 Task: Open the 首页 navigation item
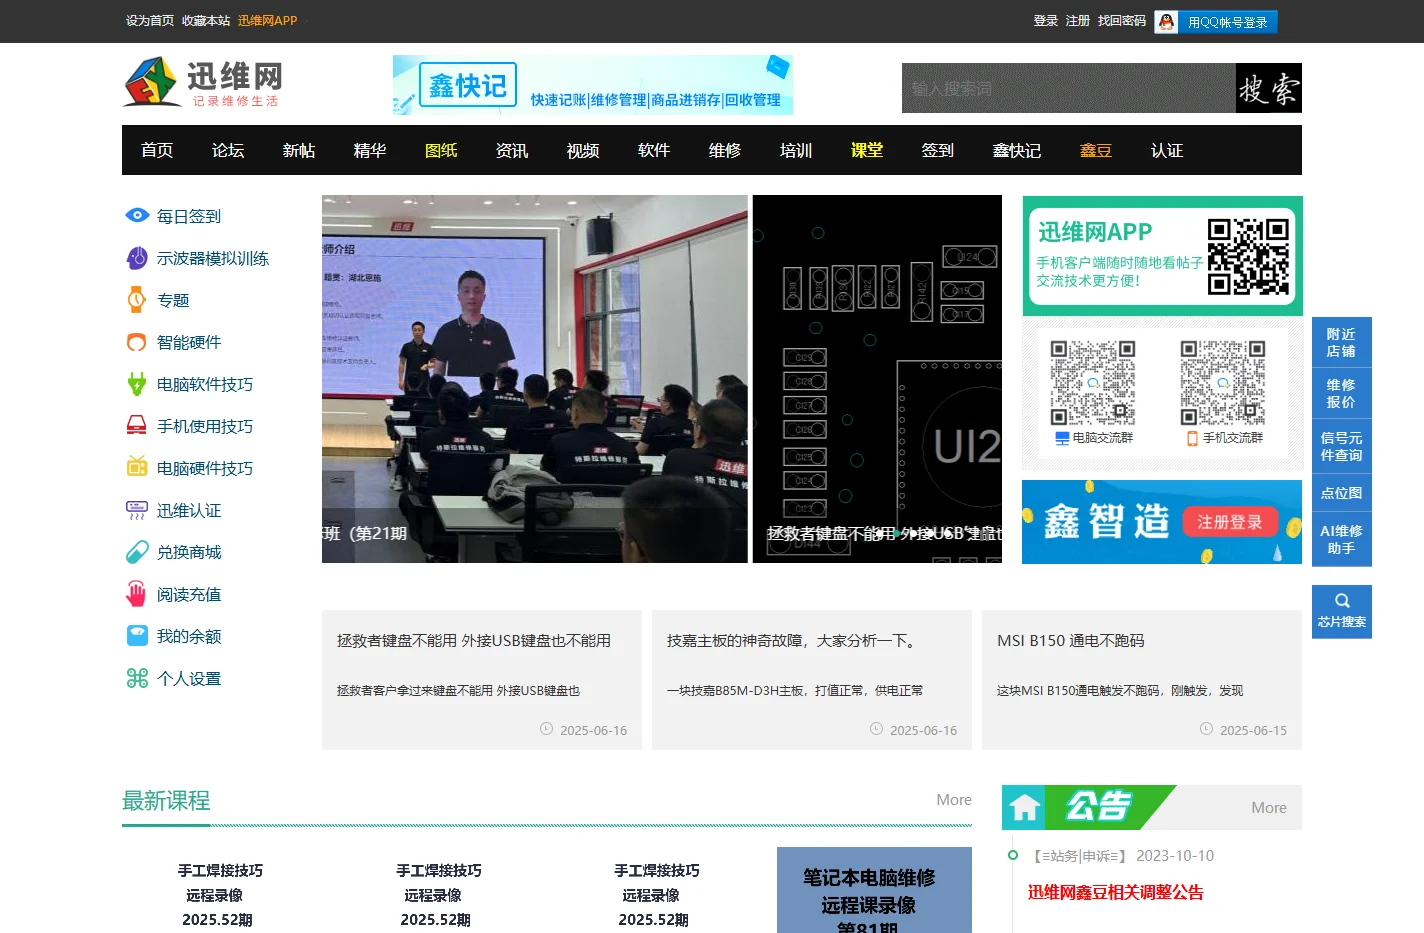click(157, 150)
